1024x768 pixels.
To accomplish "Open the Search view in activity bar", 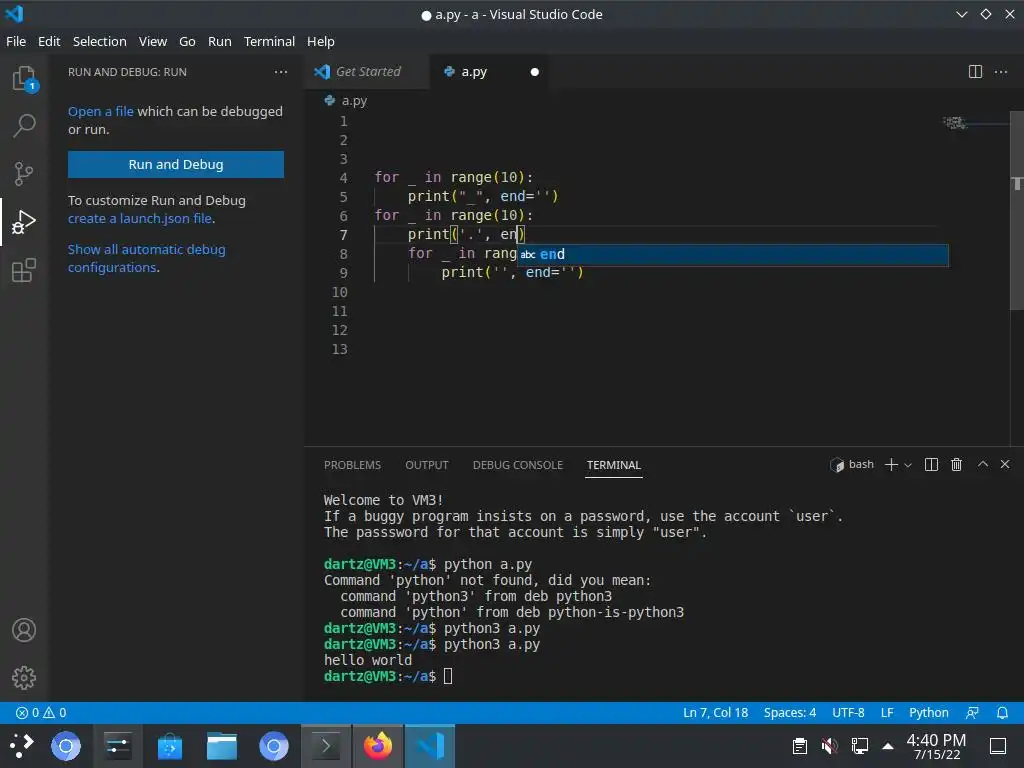I will [24, 125].
